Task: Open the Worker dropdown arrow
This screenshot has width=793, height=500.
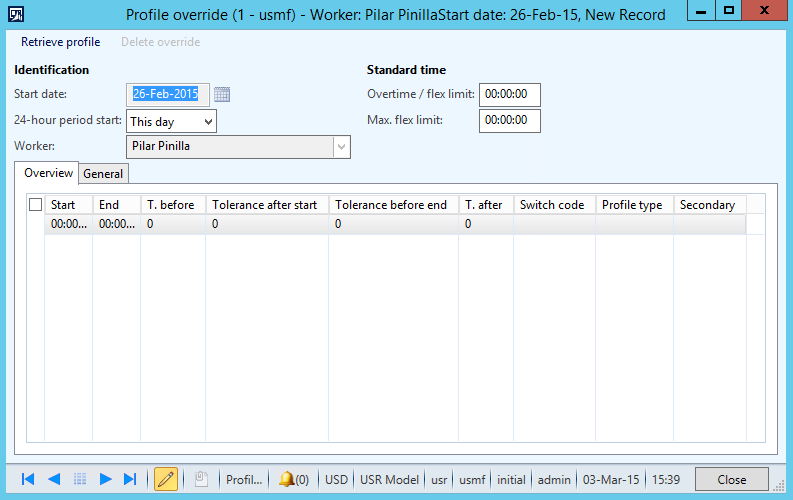Action: [x=342, y=147]
